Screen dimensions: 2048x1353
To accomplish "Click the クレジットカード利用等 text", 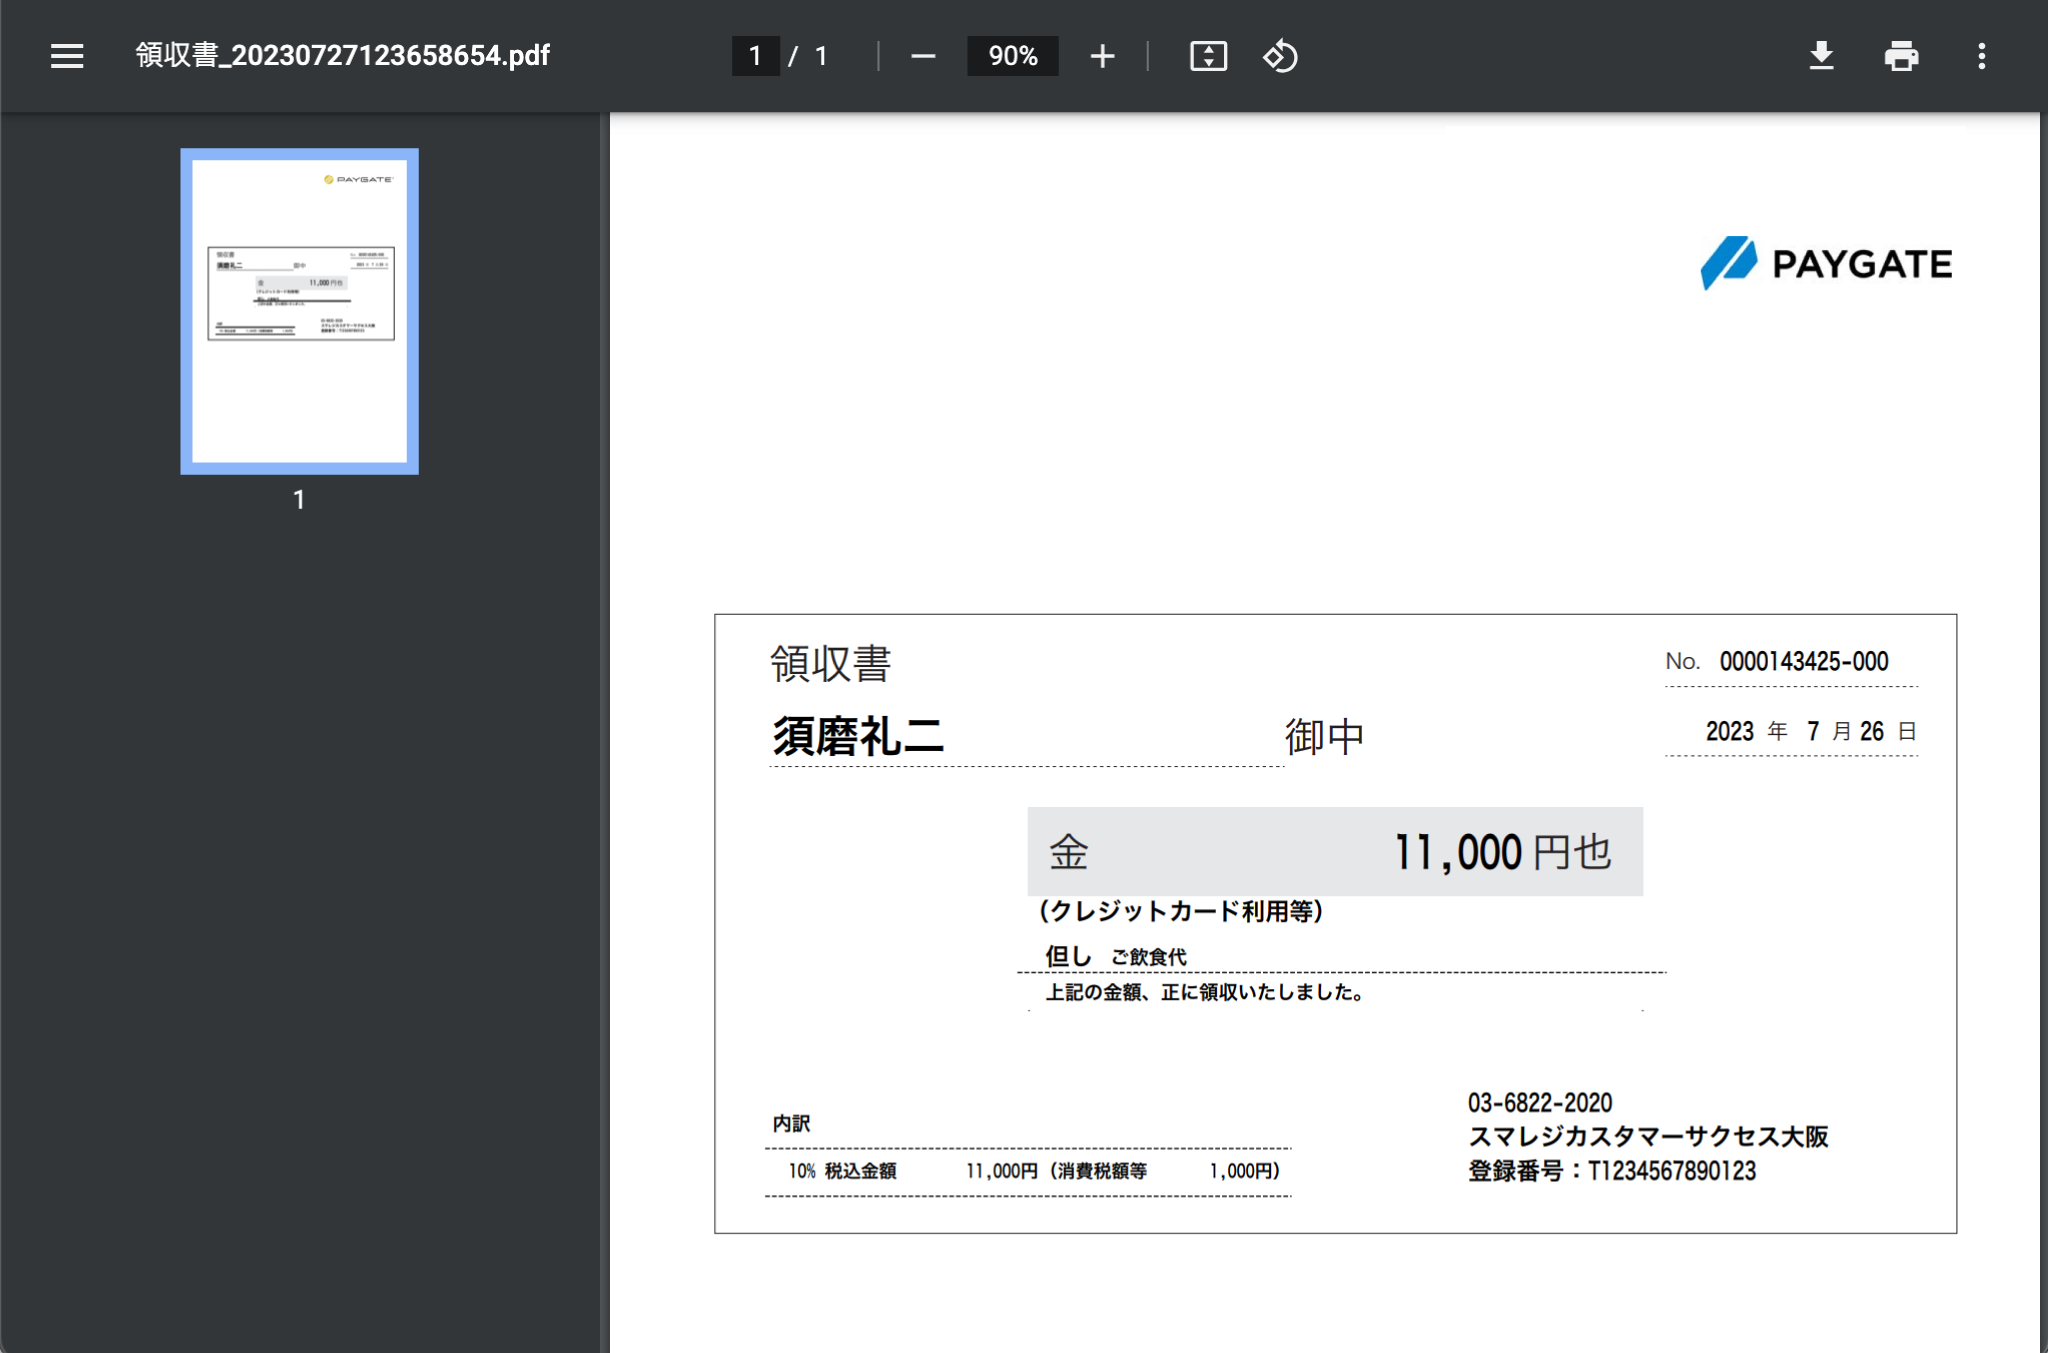I will coord(1181,911).
